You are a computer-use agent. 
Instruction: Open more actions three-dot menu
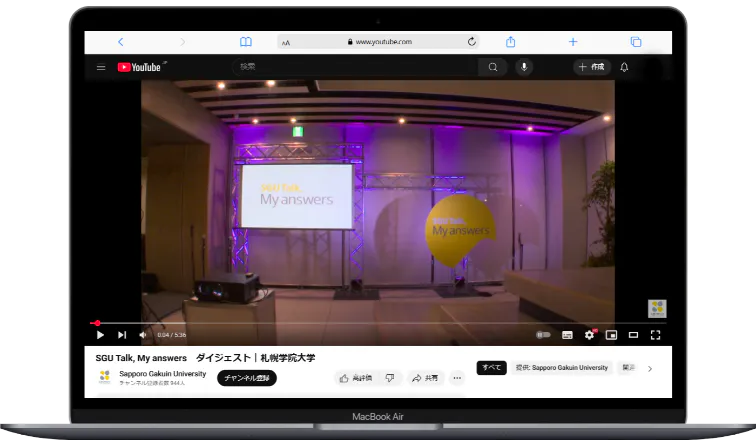pyautogui.click(x=457, y=378)
